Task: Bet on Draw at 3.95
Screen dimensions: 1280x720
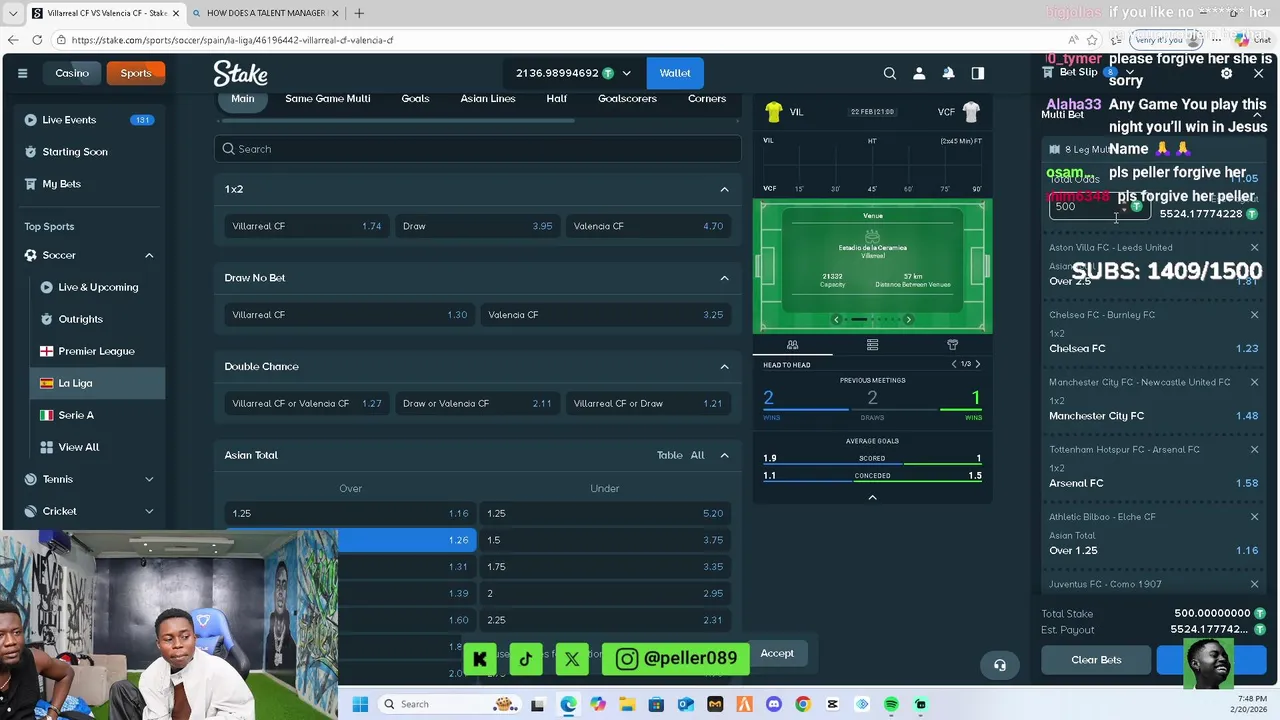Action: point(478,226)
